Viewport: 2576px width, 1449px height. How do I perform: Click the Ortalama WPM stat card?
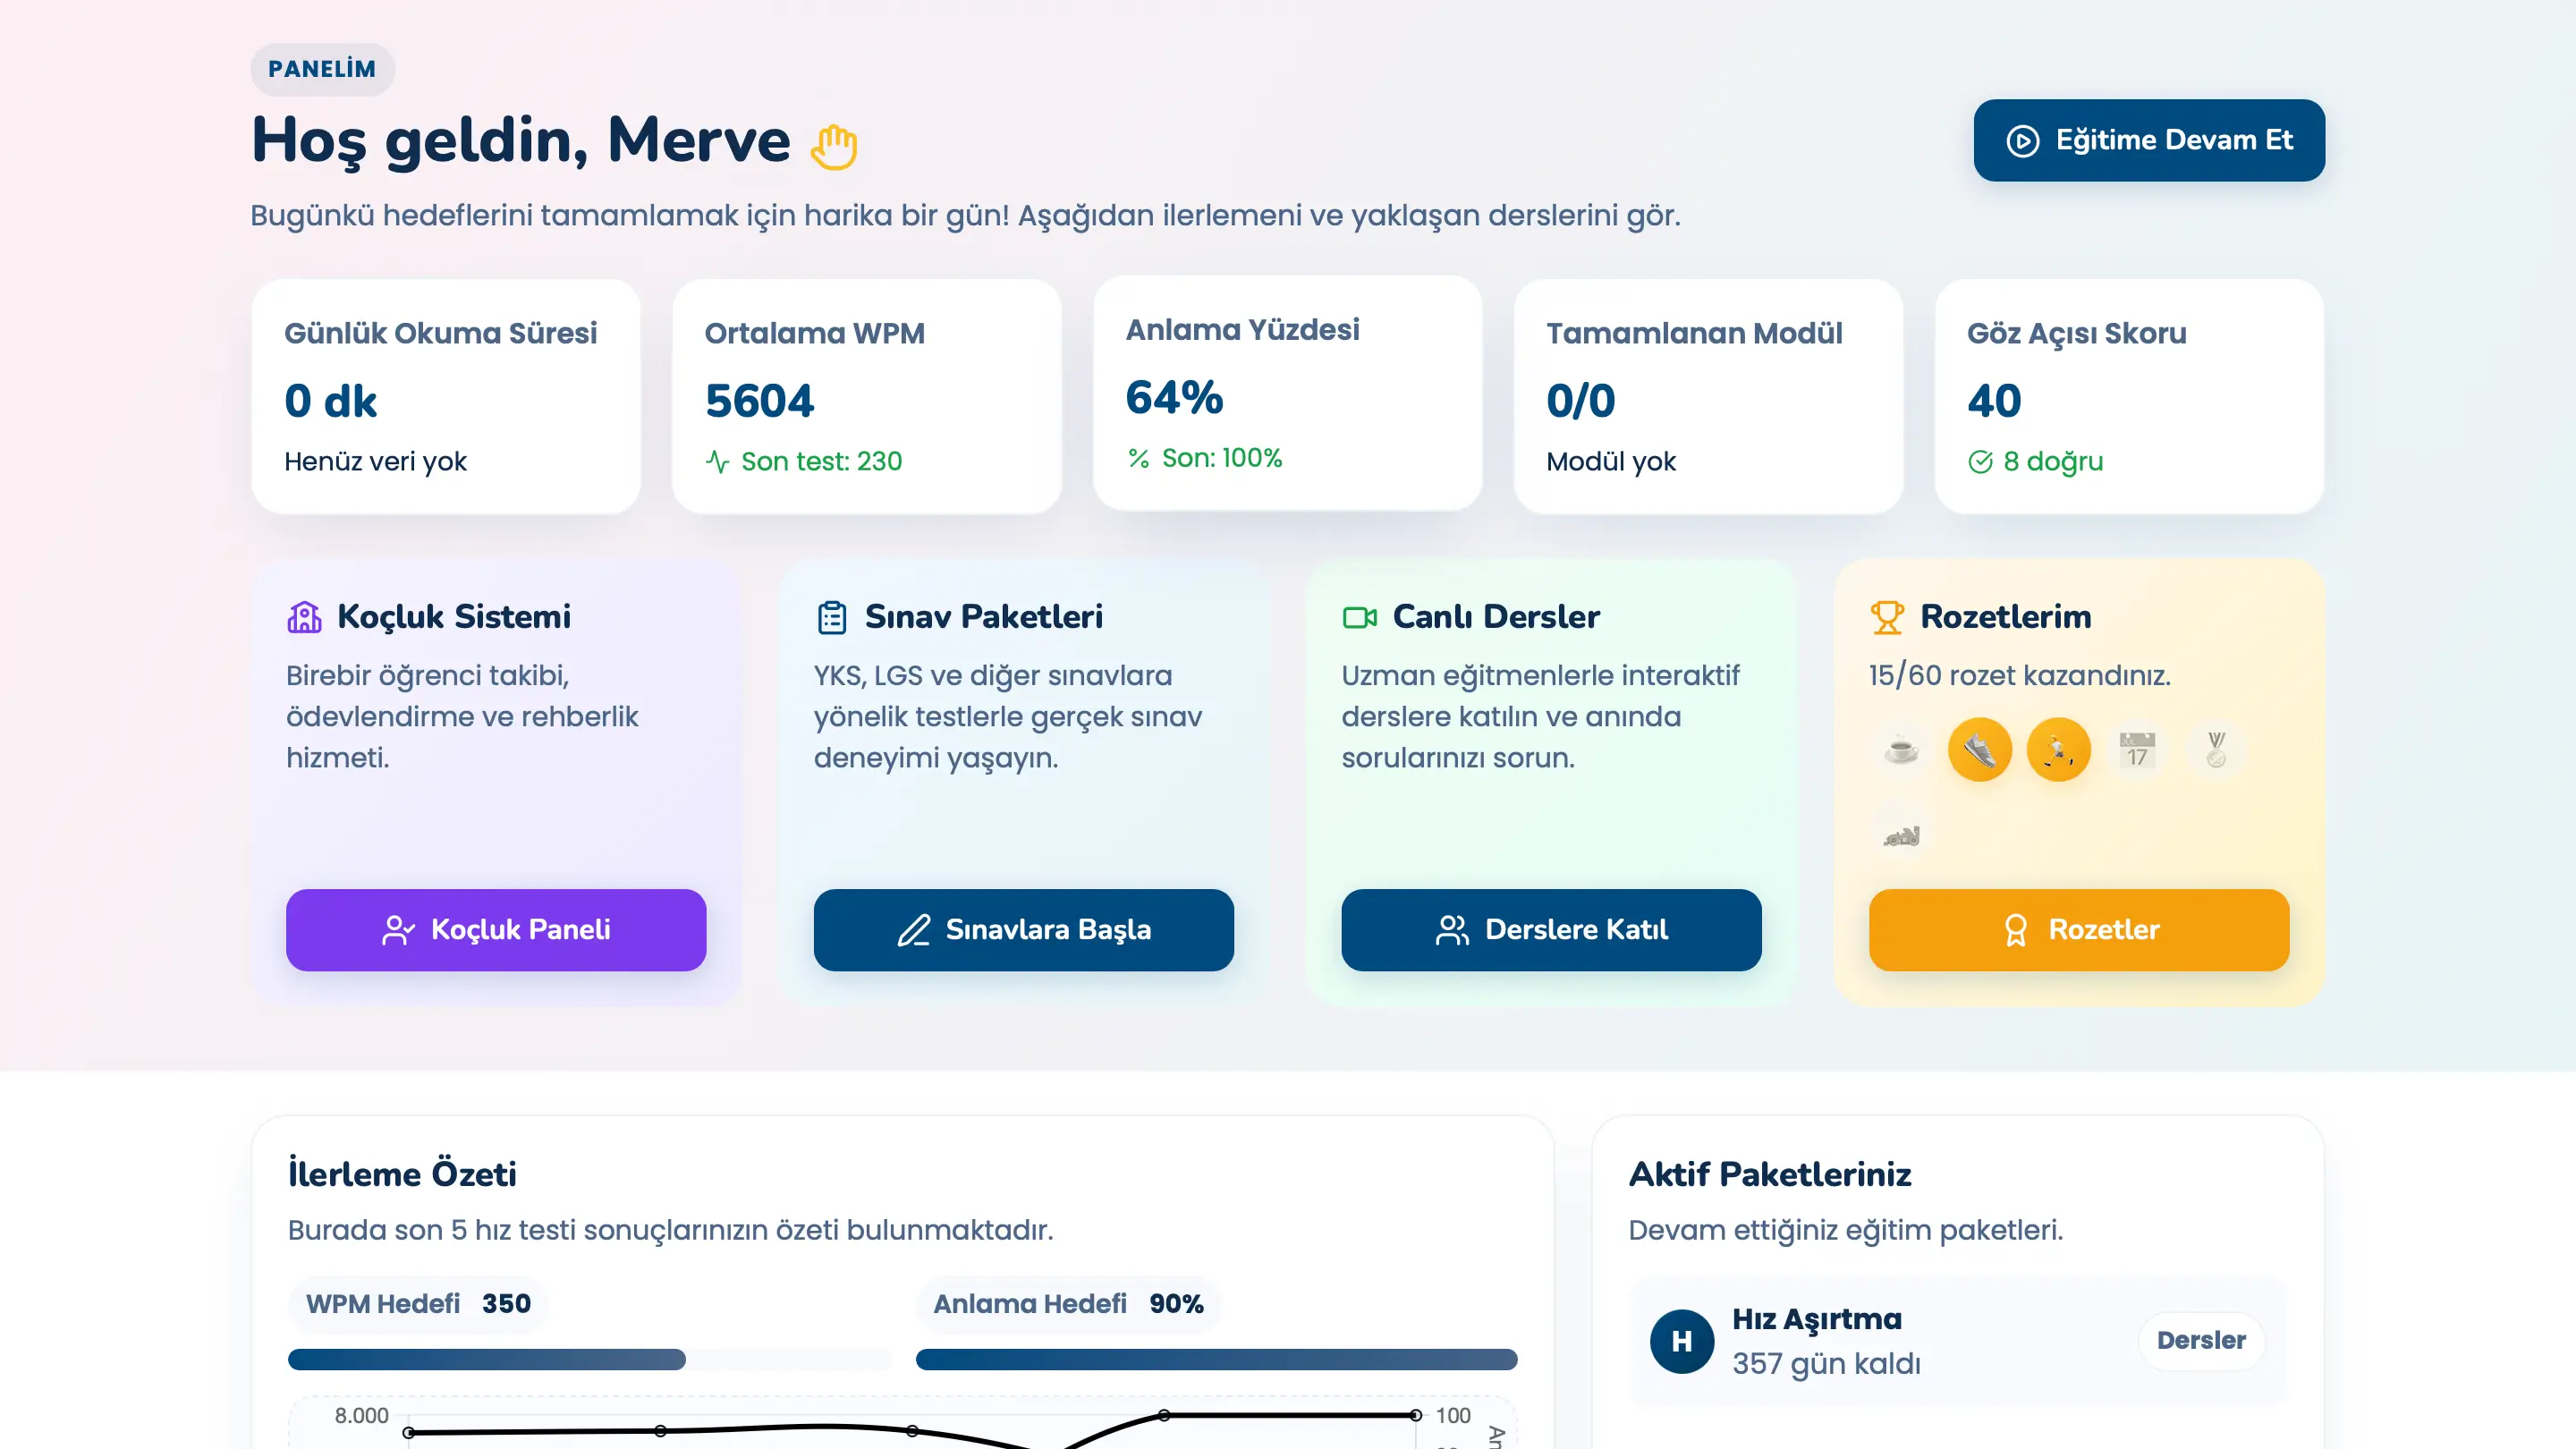point(866,396)
